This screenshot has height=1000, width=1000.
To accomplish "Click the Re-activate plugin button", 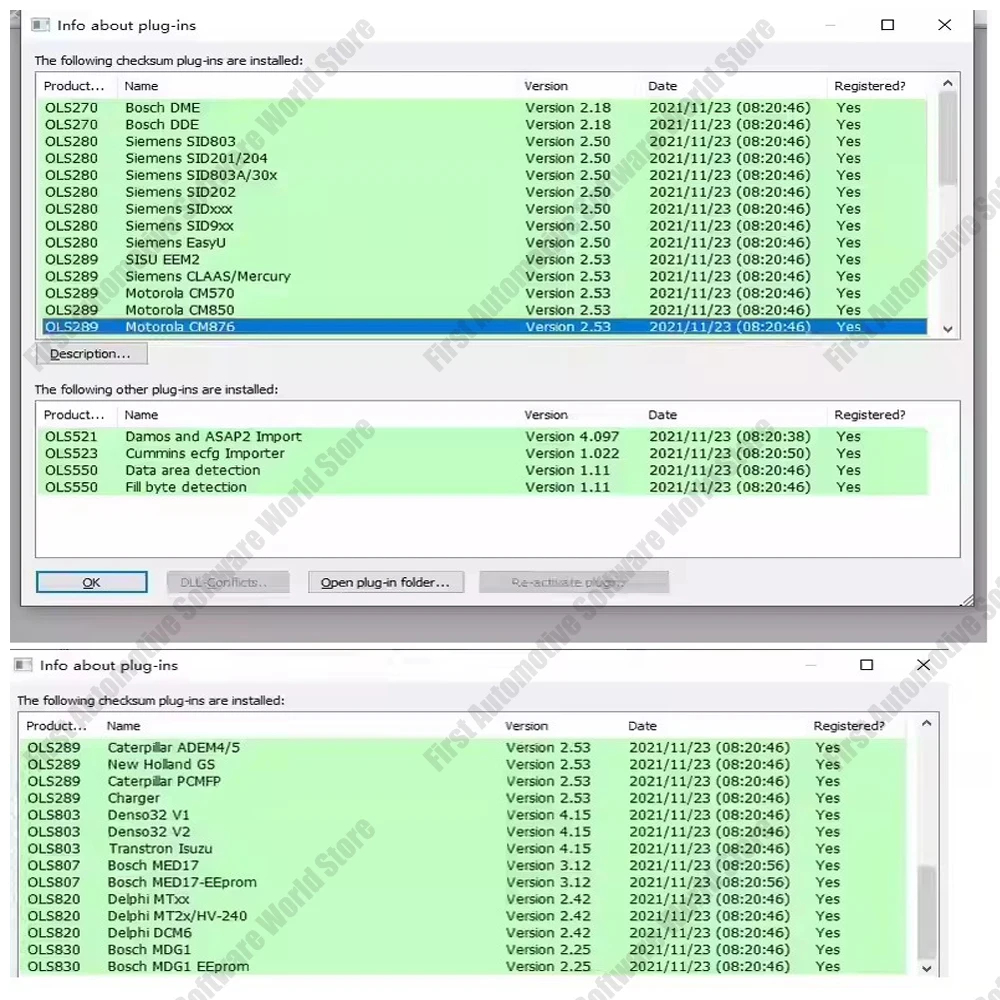I will [x=574, y=582].
